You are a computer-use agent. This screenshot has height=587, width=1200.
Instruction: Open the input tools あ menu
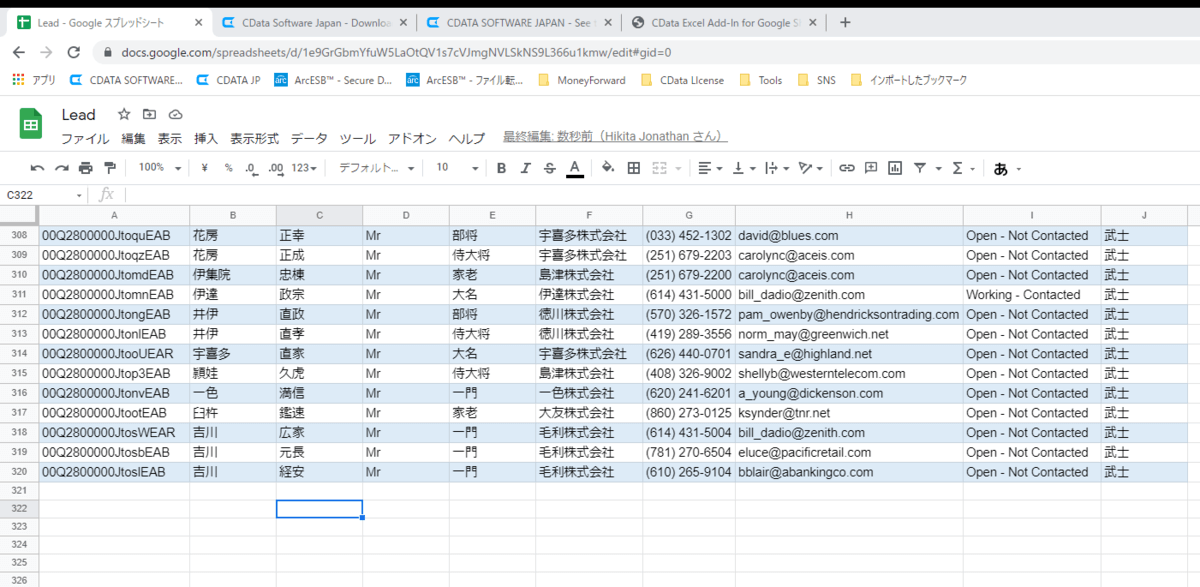pyautogui.click(x=1007, y=168)
